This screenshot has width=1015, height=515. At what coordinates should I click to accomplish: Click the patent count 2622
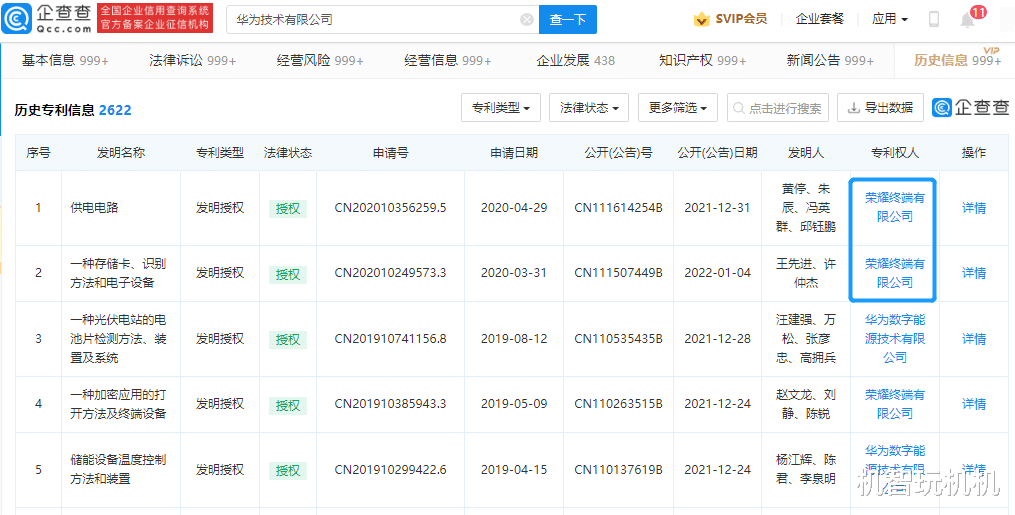pyautogui.click(x=115, y=110)
